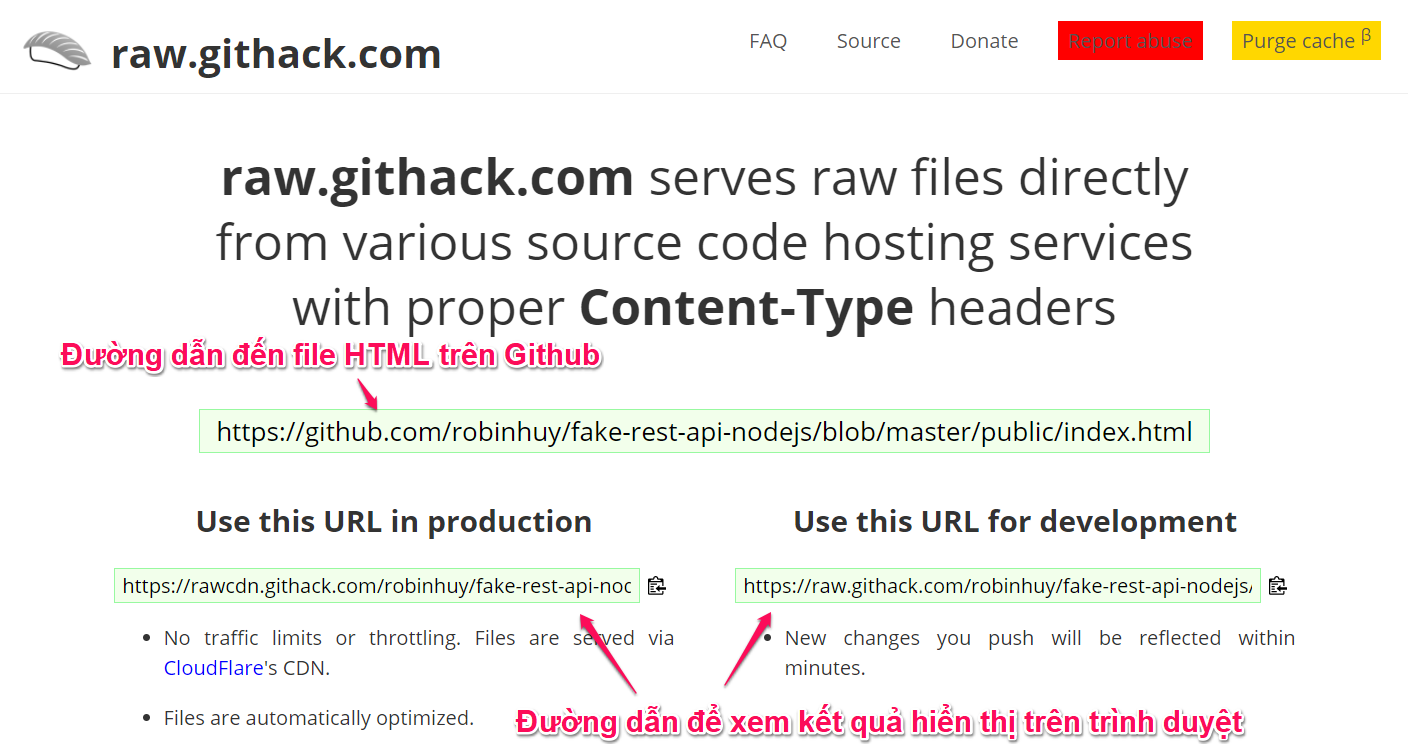1408x752 pixels.
Task: Copy the development URL with clipboard icon
Action: point(1277,586)
